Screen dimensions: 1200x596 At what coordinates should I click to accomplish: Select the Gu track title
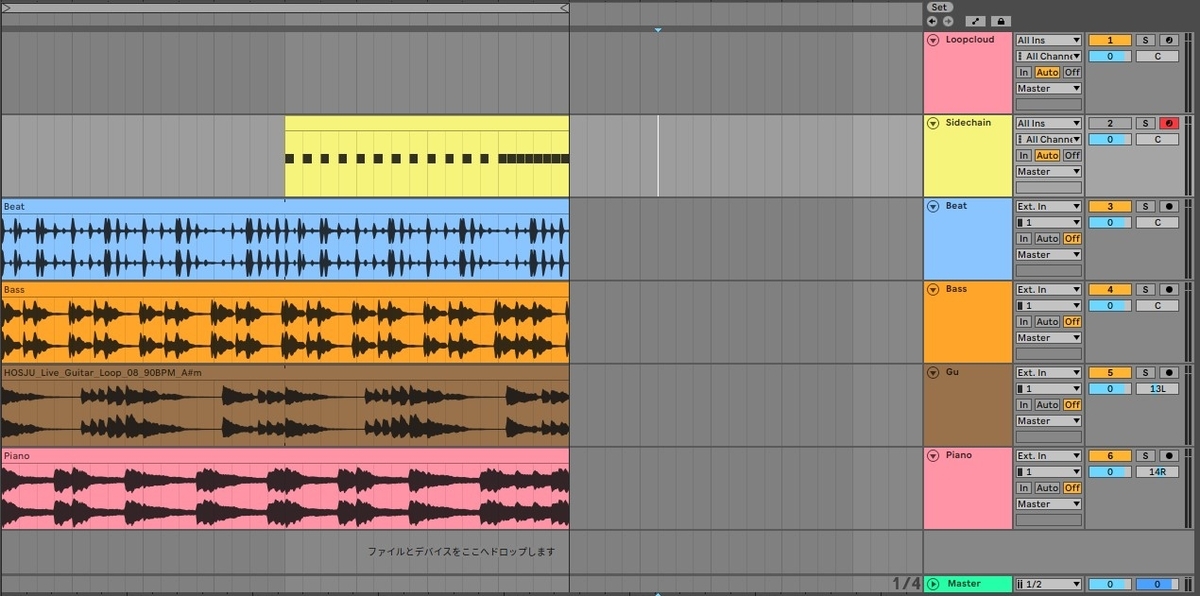click(x=952, y=372)
